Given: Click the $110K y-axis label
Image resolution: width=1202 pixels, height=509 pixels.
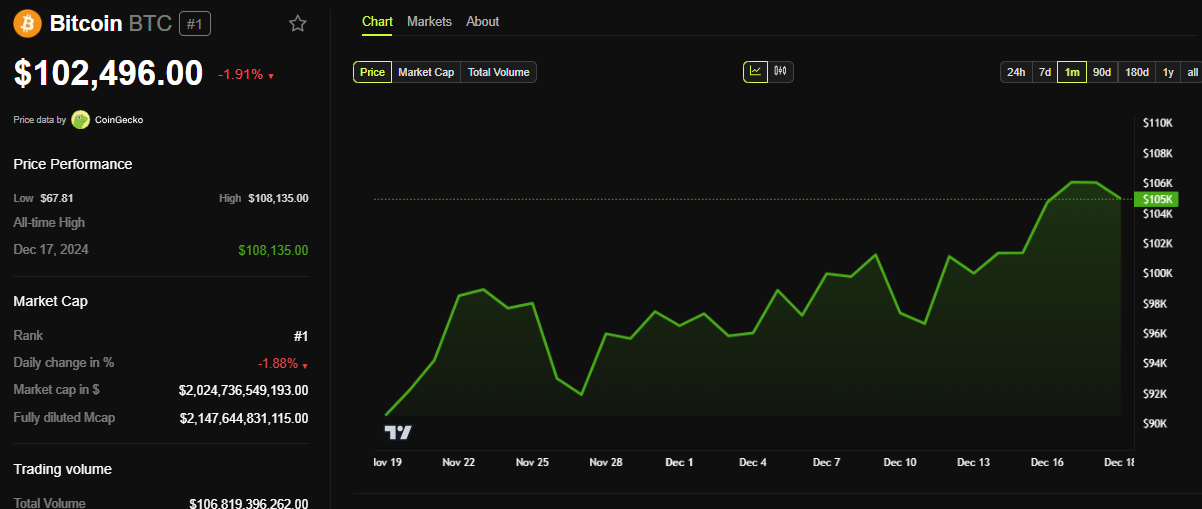Looking at the screenshot, I should (1157, 122).
